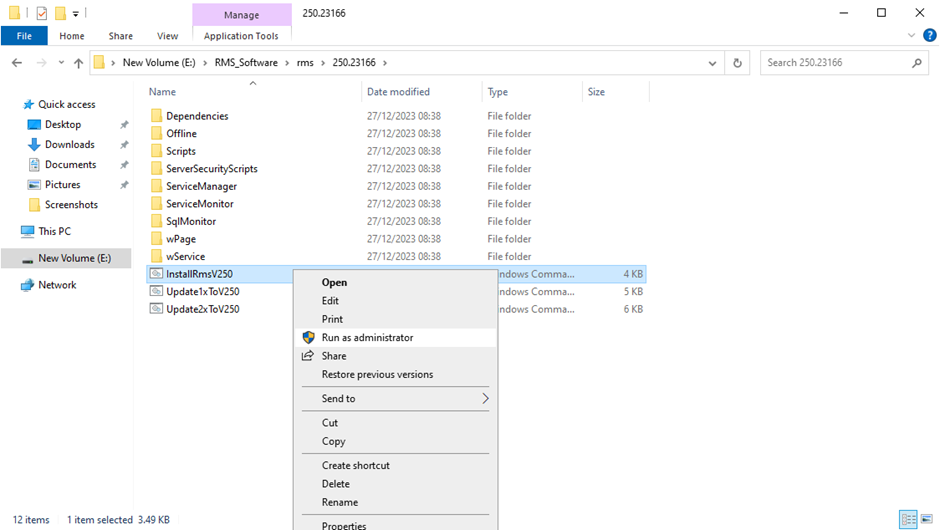Click the Network icon in sidebar
Image resolution: width=940 pixels, height=530 pixels.
coord(28,285)
